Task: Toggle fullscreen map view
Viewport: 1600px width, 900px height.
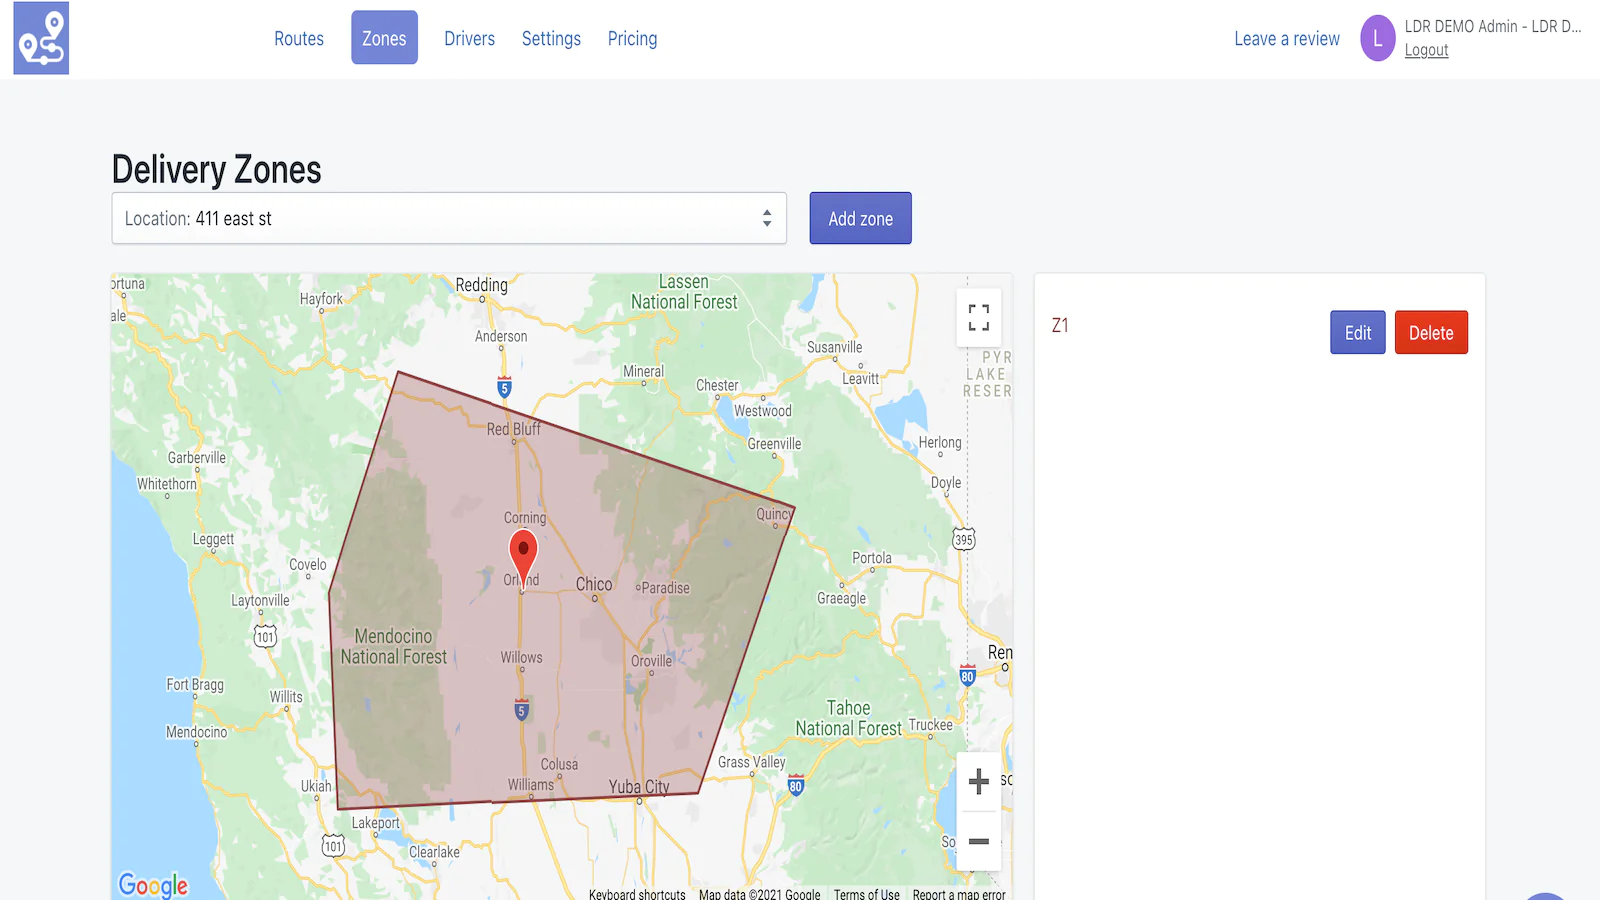Action: coord(978,318)
